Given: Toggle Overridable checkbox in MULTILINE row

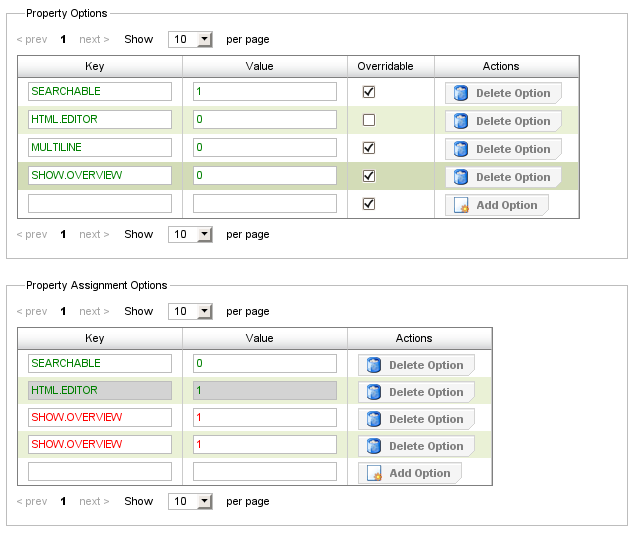Looking at the screenshot, I should [x=369, y=148].
